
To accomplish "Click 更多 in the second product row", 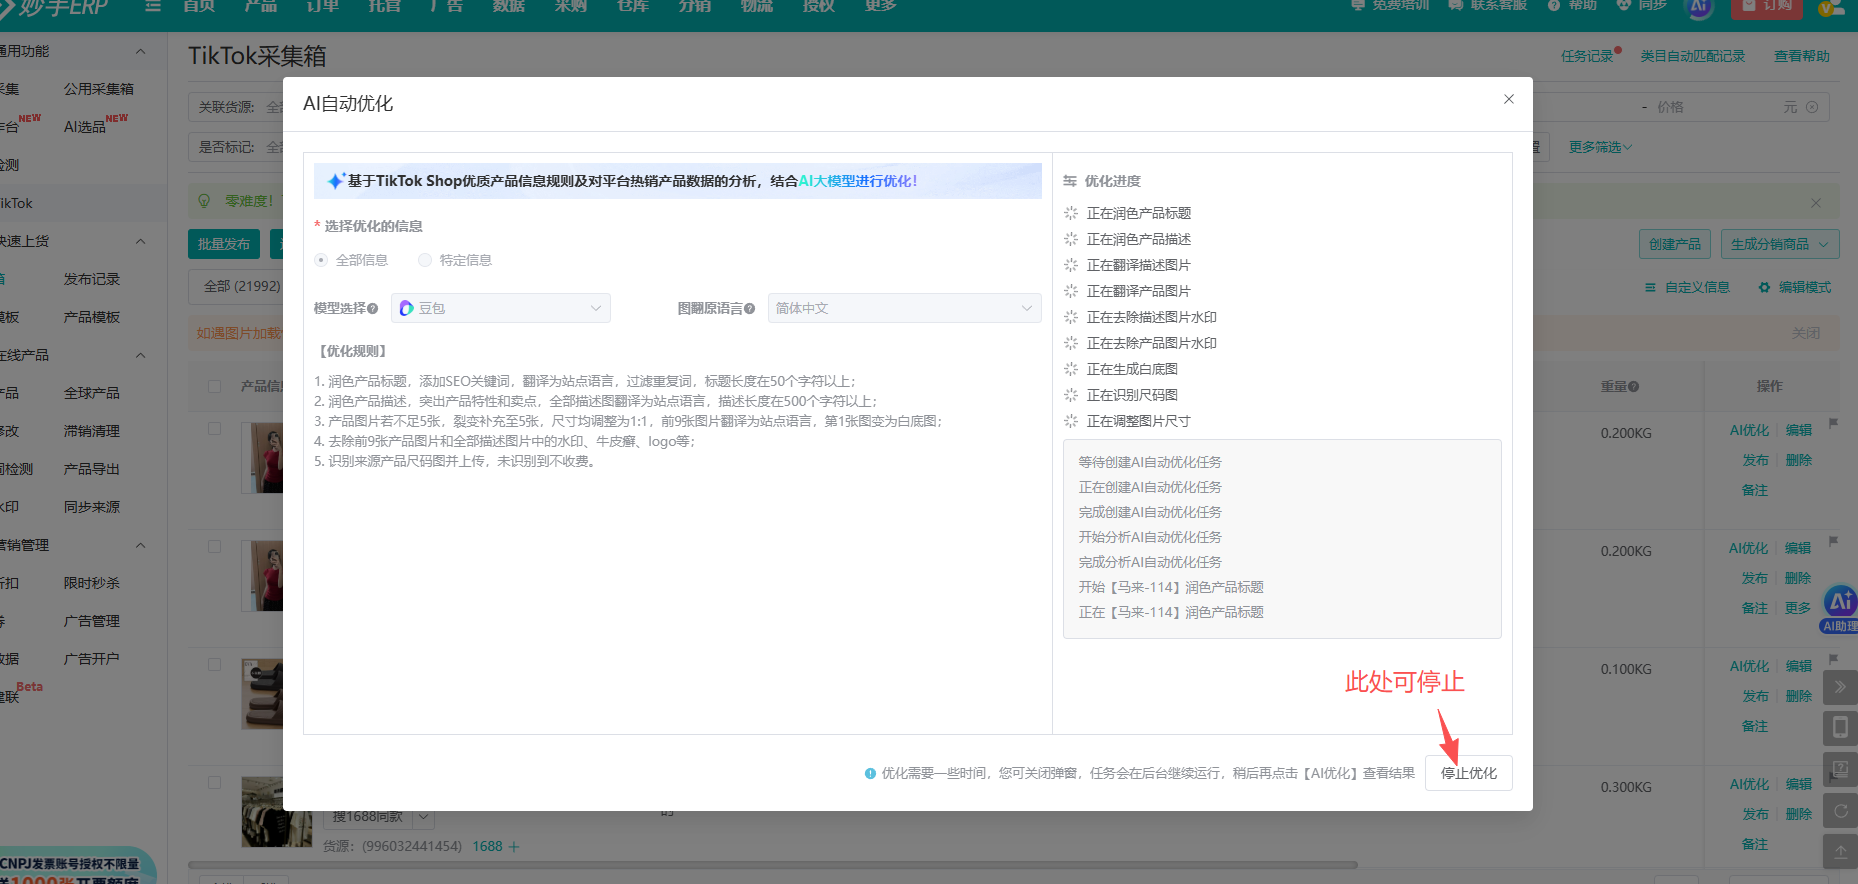I will tap(1798, 608).
